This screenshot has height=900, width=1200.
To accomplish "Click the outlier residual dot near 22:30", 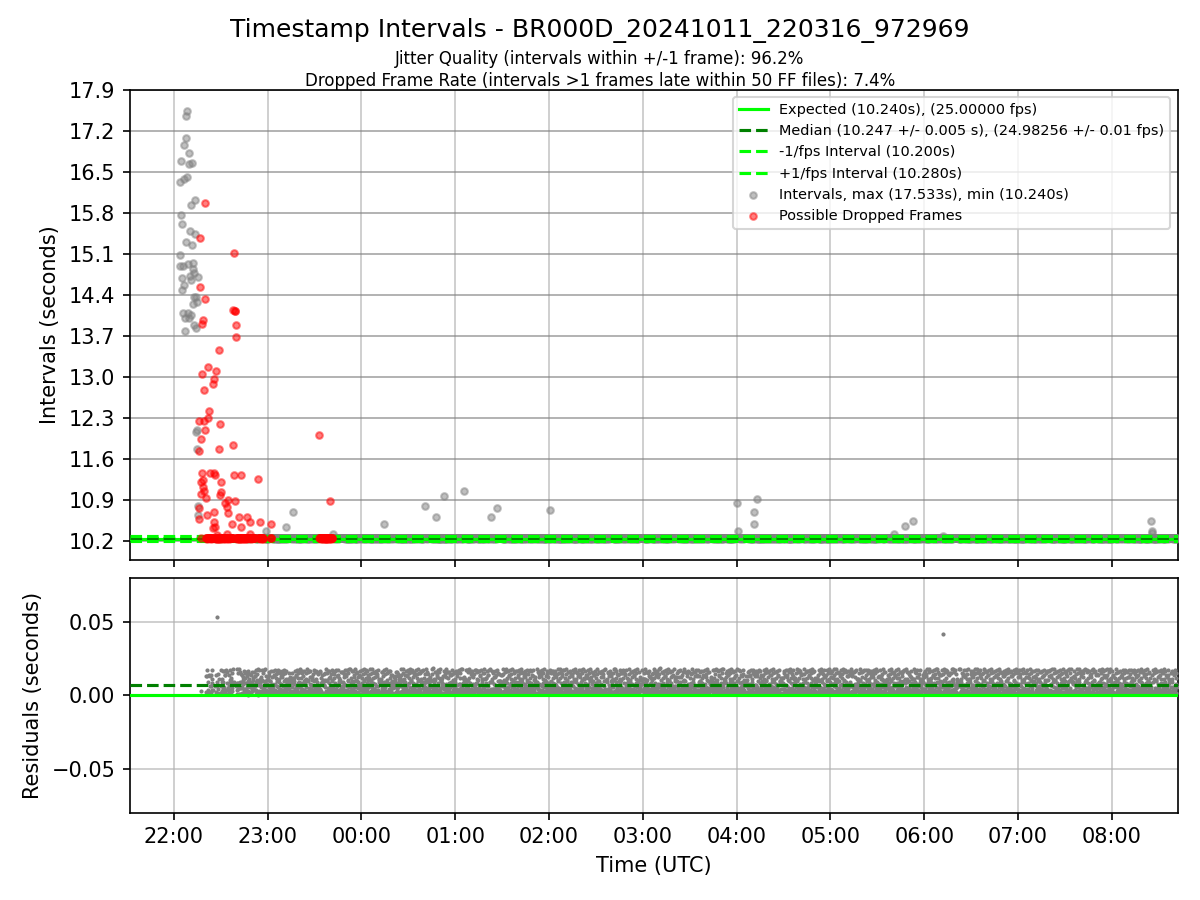I will (217, 617).
